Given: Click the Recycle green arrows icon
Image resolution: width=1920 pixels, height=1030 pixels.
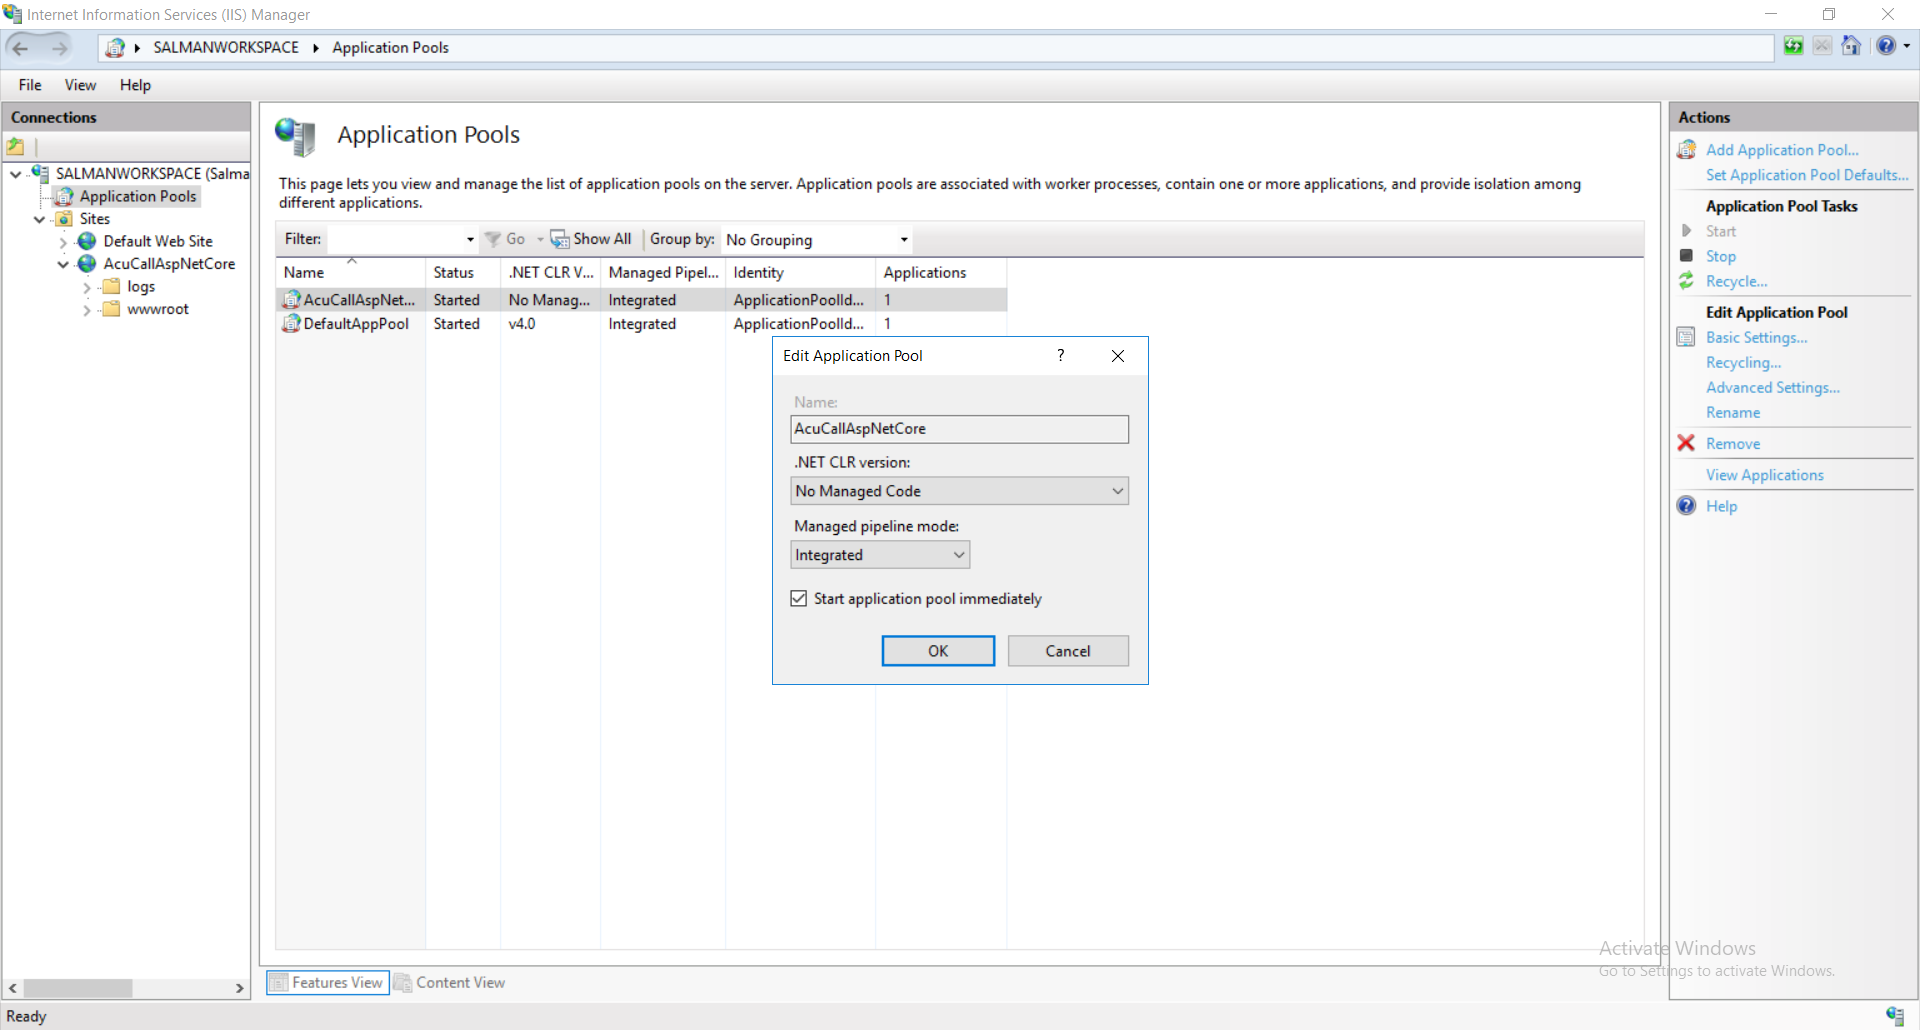Looking at the screenshot, I should pyautogui.click(x=1686, y=281).
